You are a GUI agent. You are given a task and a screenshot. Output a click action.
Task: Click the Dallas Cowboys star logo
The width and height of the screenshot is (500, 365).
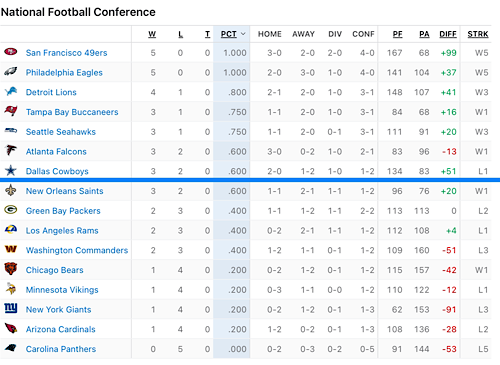11,170
